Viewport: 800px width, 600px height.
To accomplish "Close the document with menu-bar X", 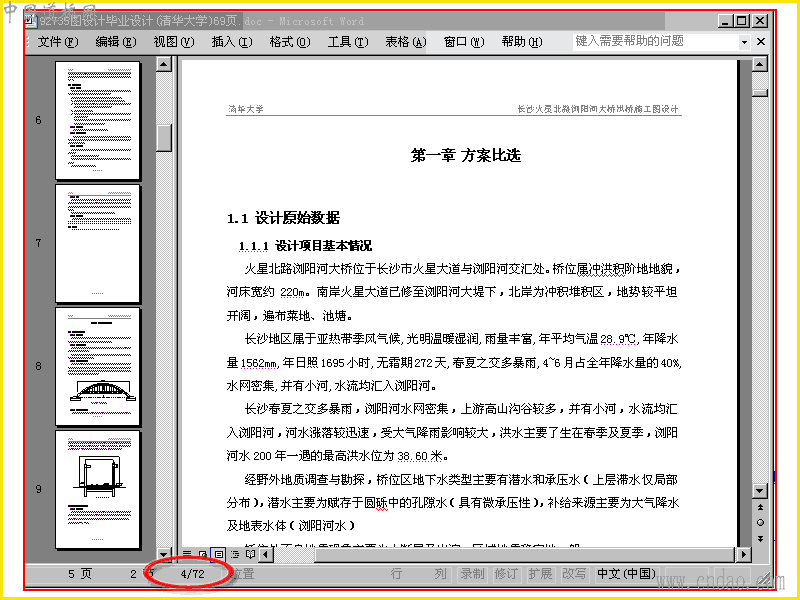I will point(761,42).
